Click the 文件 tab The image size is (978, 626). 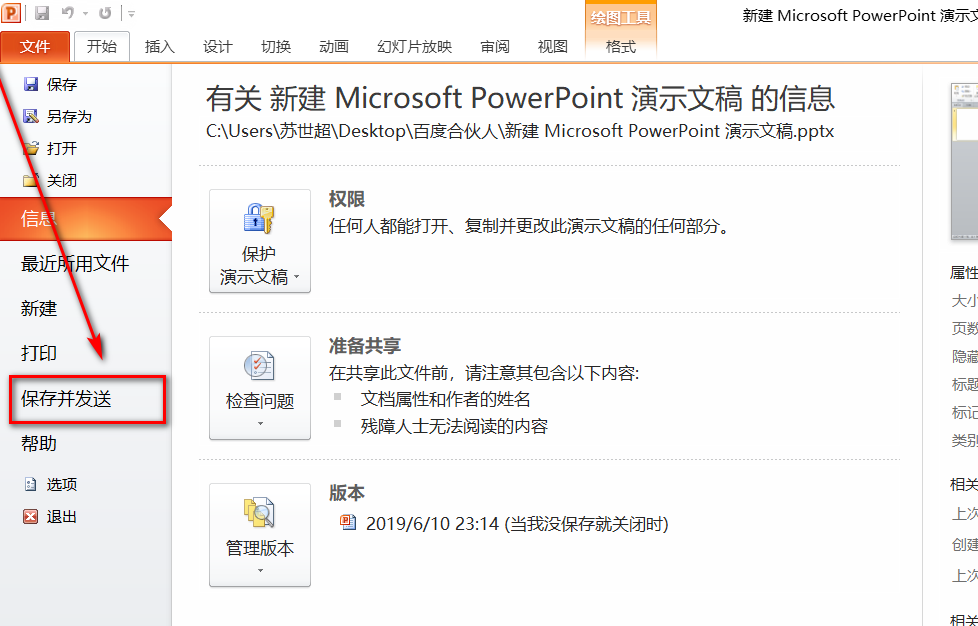[x=35, y=46]
